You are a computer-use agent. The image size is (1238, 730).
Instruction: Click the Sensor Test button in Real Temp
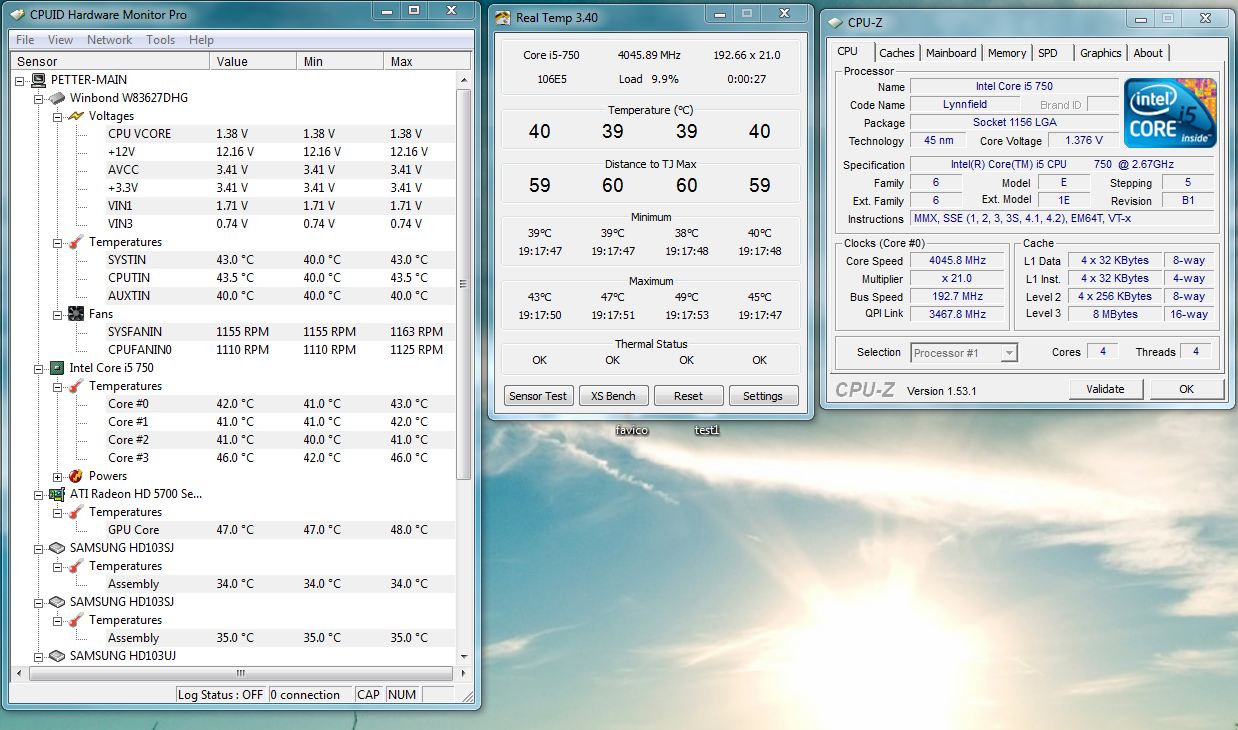coord(538,396)
